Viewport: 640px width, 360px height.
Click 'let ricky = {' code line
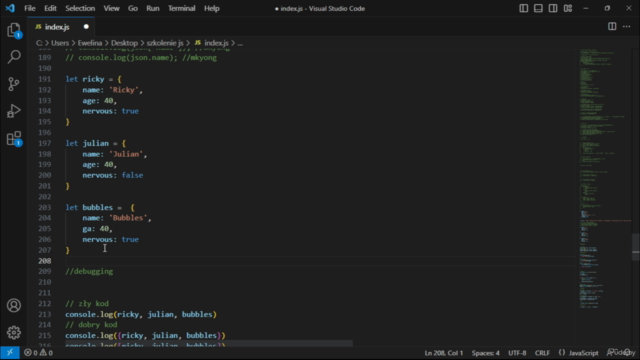point(93,79)
